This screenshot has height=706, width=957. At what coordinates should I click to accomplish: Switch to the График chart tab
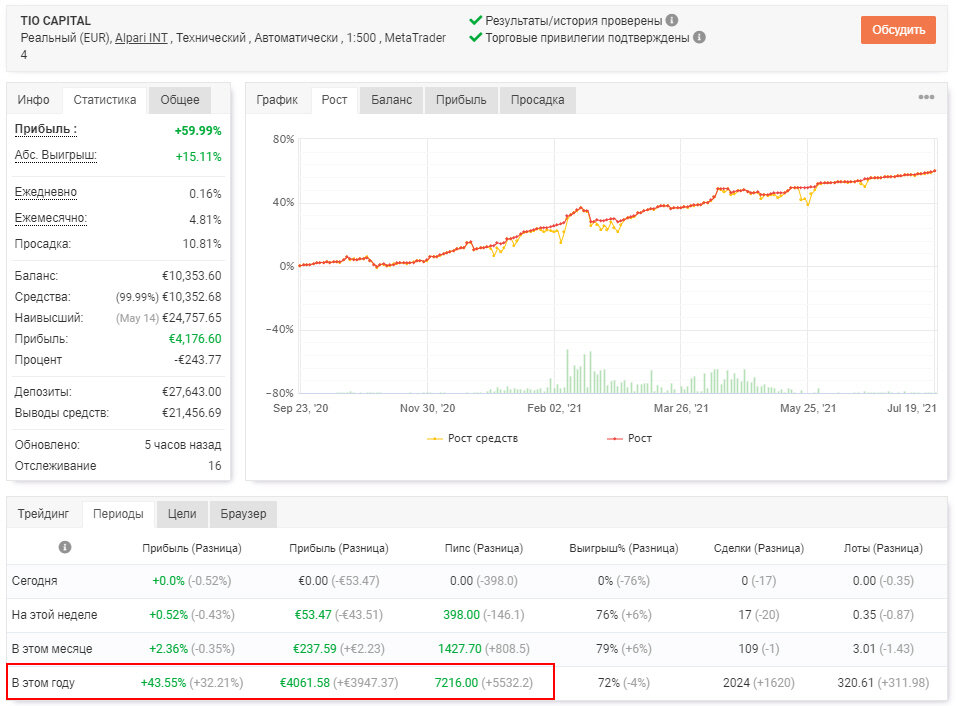coord(277,99)
